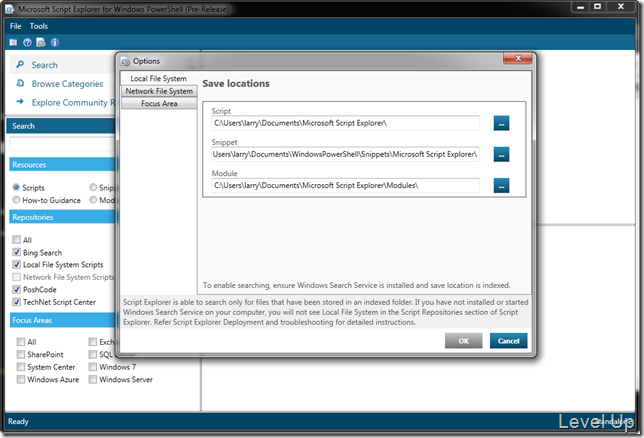This screenshot has height=438, width=644.
Task: Check the All repositories checkbox
Action: pyautogui.click(x=16, y=240)
